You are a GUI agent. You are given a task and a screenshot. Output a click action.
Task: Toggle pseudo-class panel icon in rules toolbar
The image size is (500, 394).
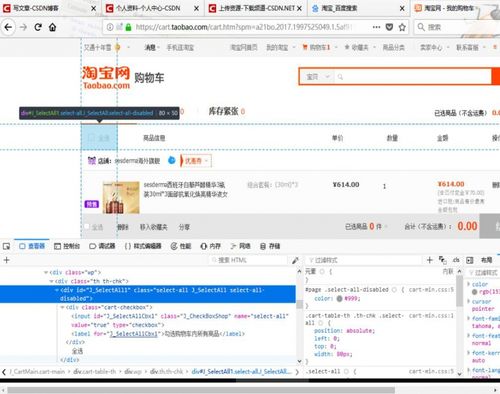(443, 260)
